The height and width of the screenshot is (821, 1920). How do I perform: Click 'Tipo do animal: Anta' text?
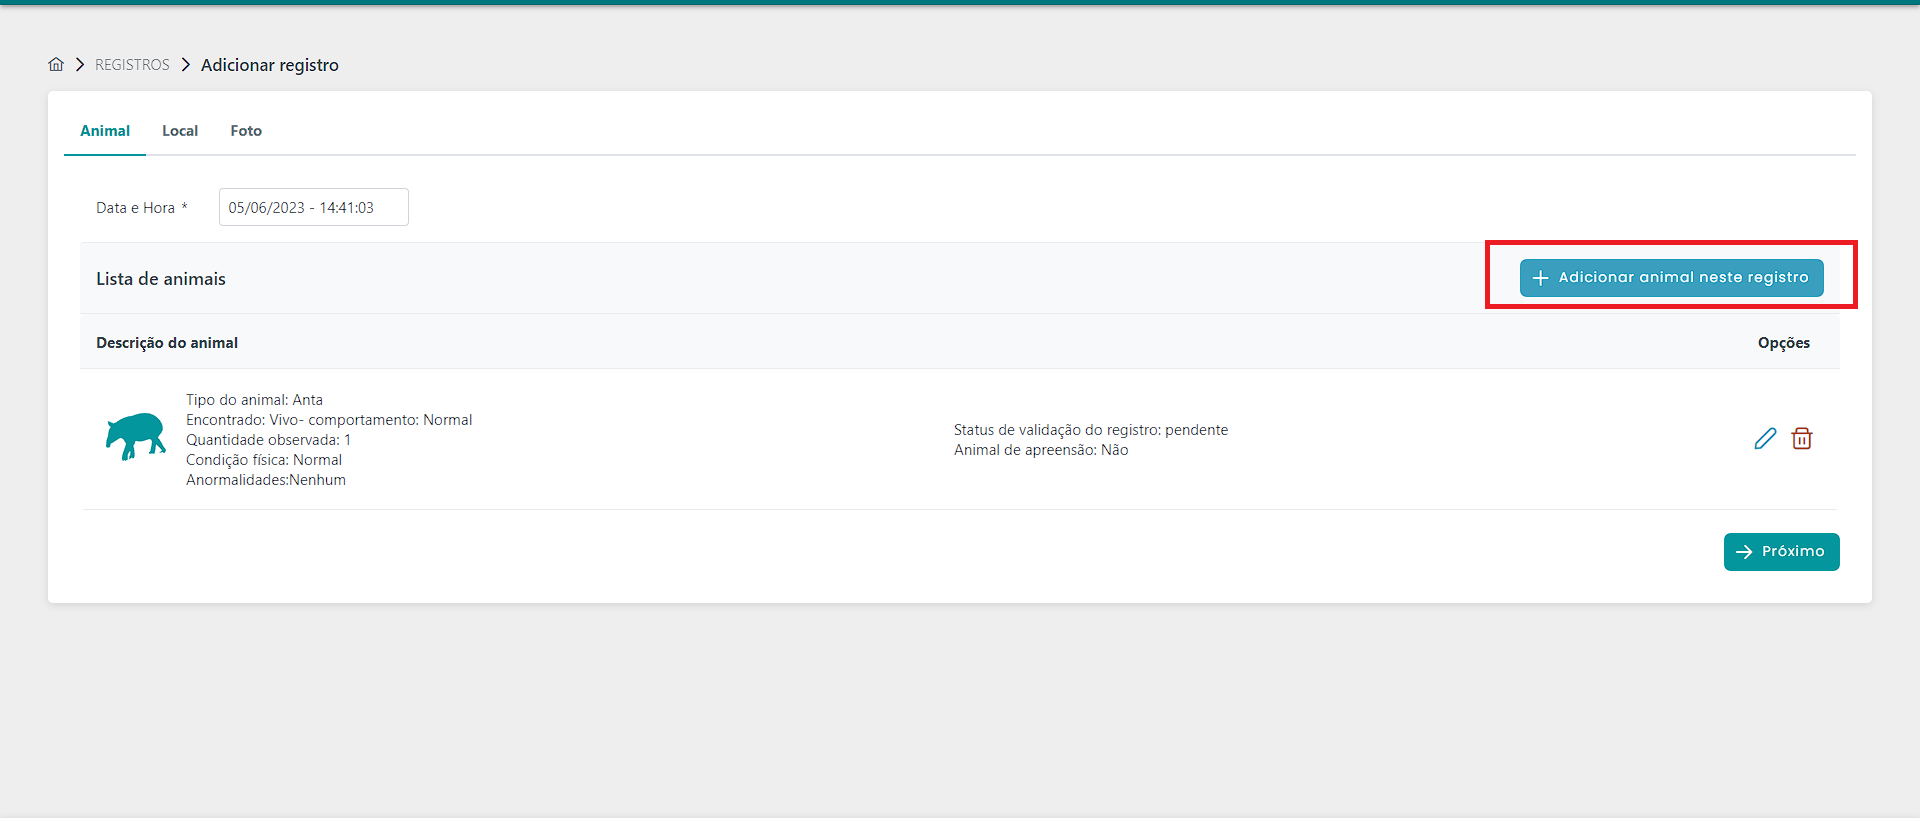254,400
